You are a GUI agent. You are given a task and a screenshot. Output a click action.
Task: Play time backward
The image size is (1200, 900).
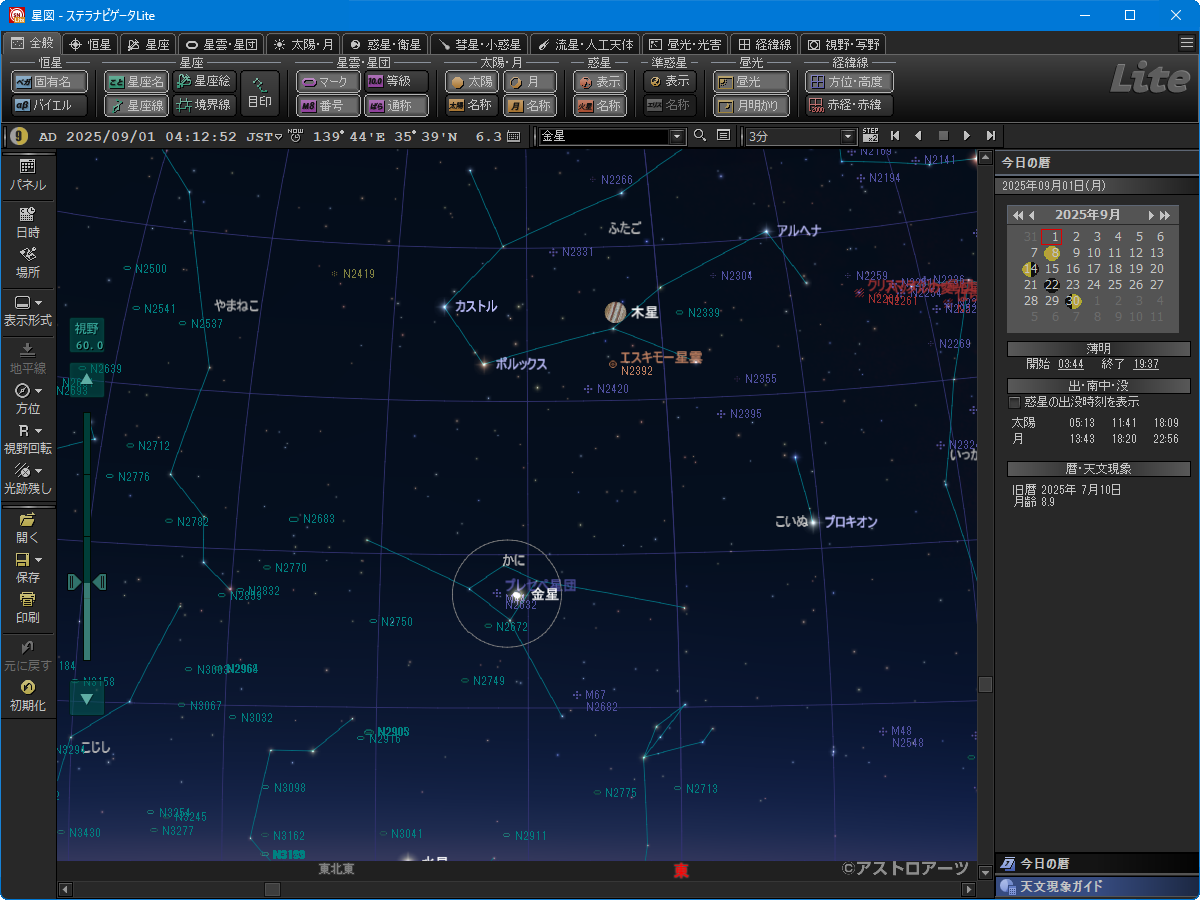[918, 136]
